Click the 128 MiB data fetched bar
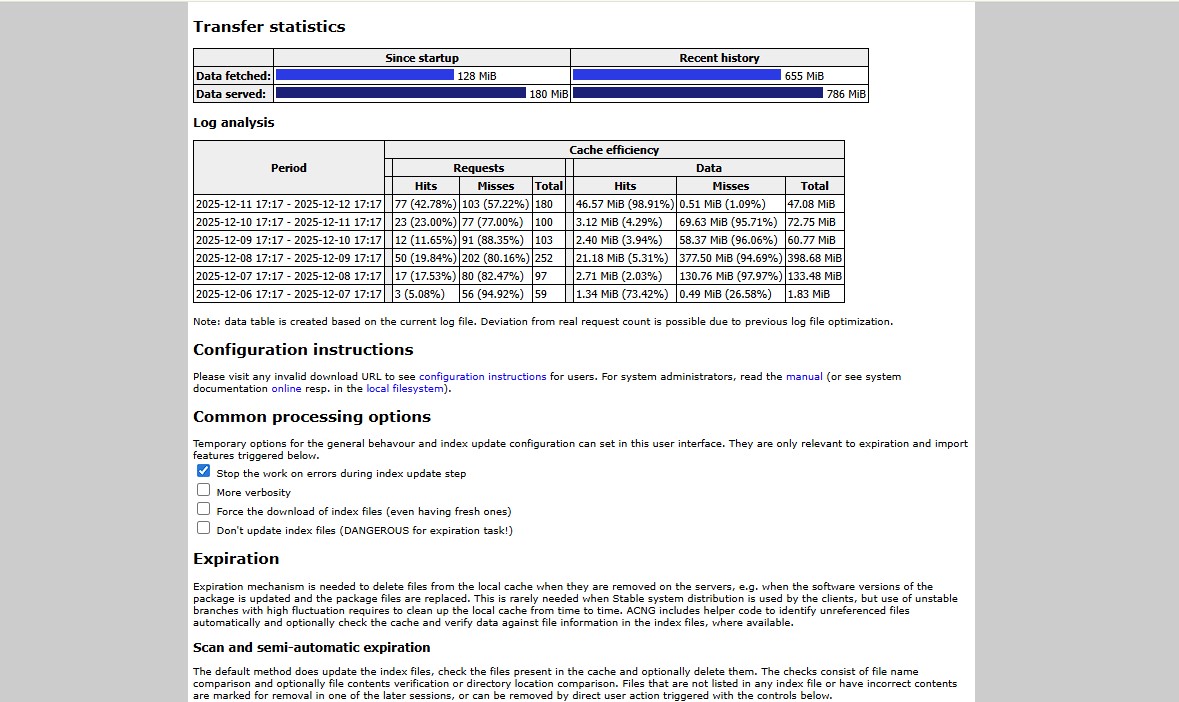The width and height of the screenshot is (1179, 702). tap(364, 75)
